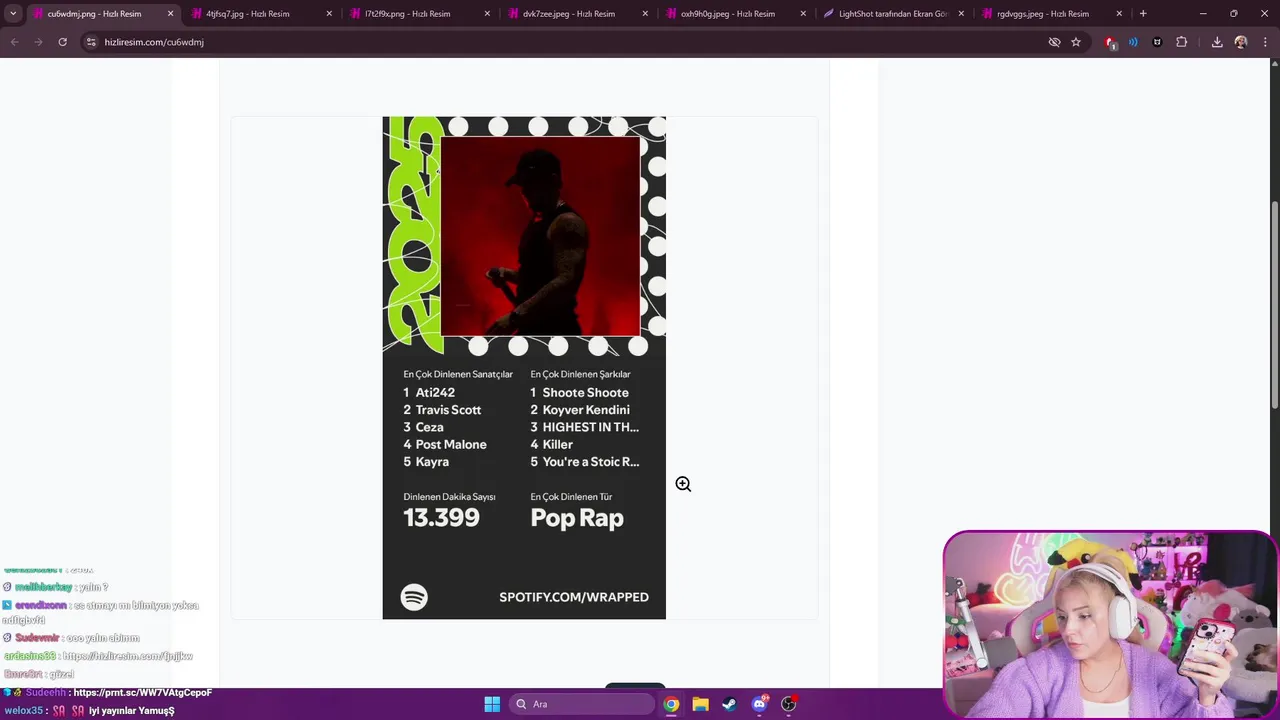
Task: Click the artist name Travis Scott
Action: (x=448, y=410)
